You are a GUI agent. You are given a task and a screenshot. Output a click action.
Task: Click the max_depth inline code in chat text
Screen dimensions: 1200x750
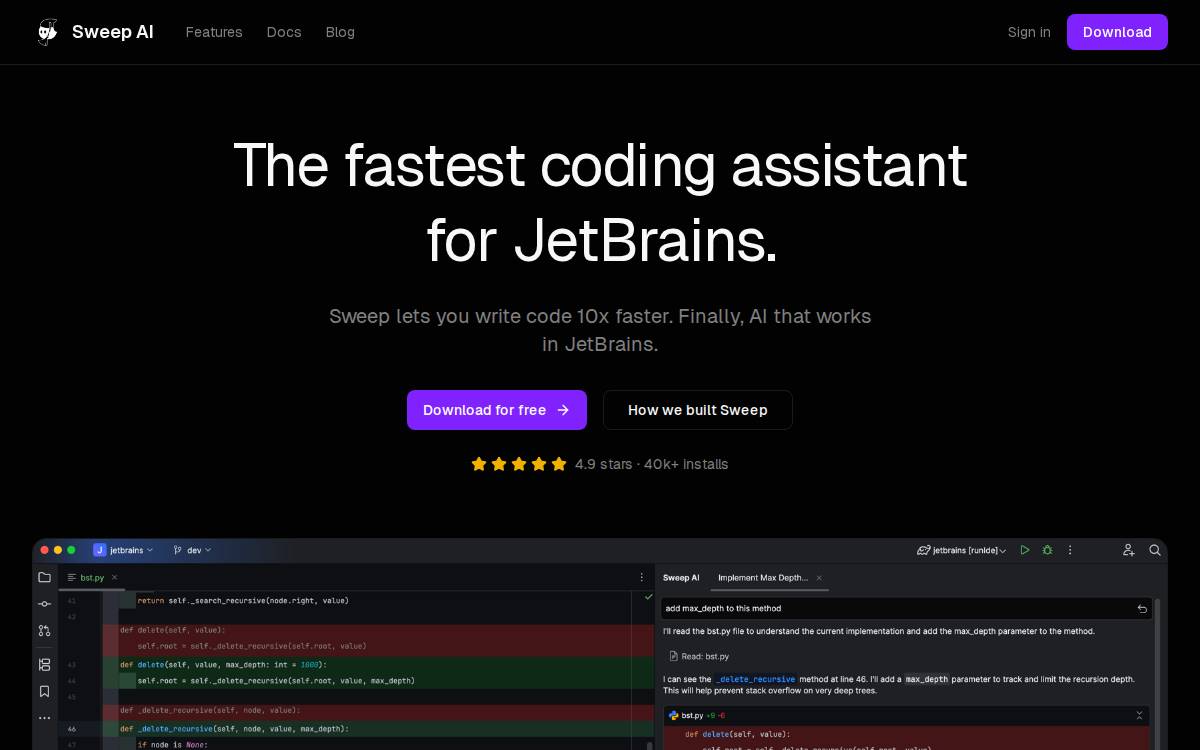[926, 679]
